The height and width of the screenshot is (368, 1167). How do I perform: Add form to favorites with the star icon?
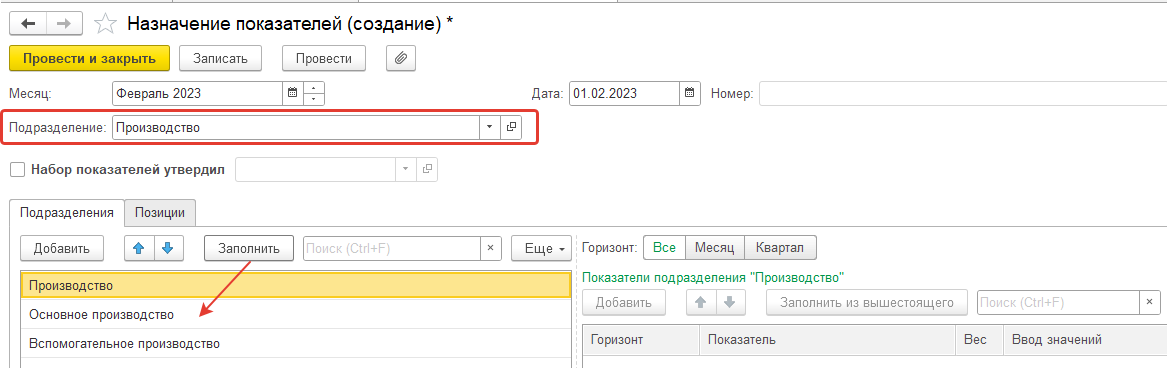105,24
